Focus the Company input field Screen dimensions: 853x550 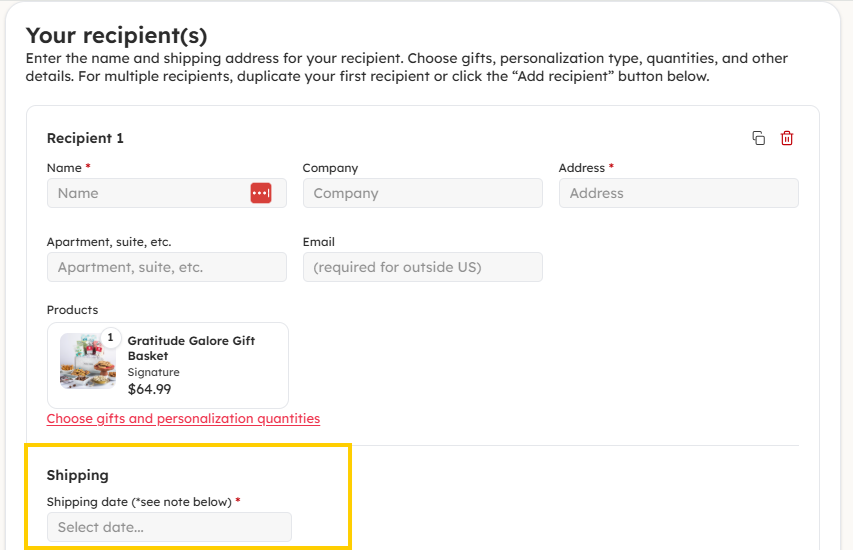coord(423,193)
